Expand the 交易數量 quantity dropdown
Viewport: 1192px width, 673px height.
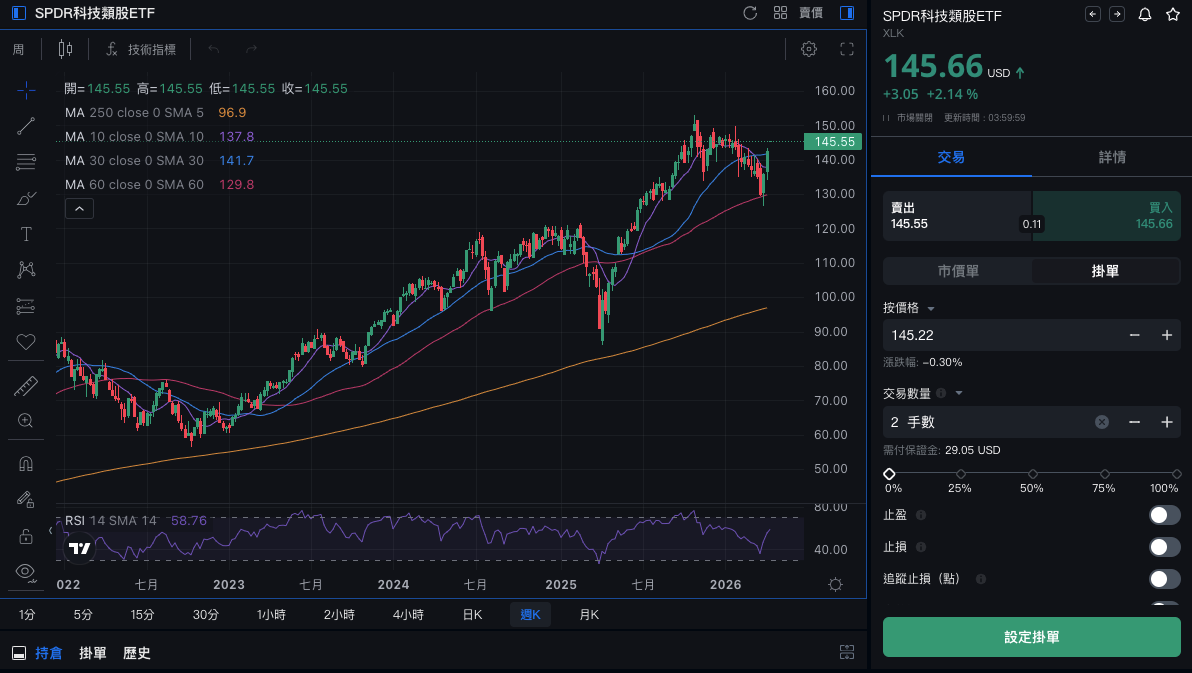click(x=958, y=393)
